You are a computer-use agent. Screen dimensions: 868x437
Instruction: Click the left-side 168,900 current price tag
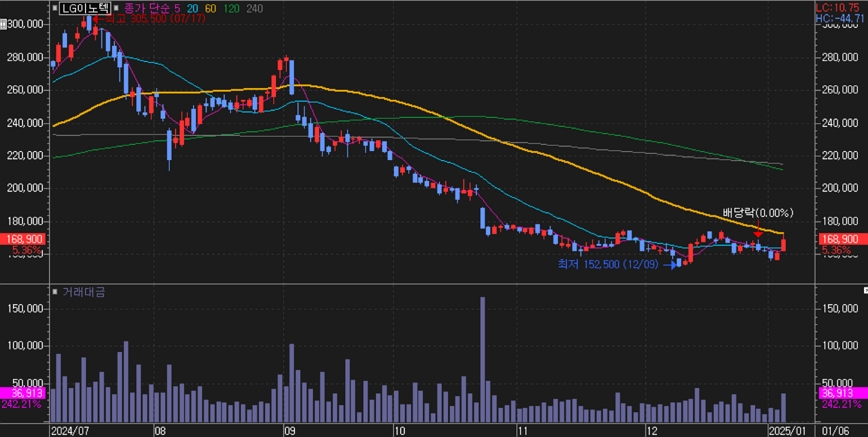22,239
